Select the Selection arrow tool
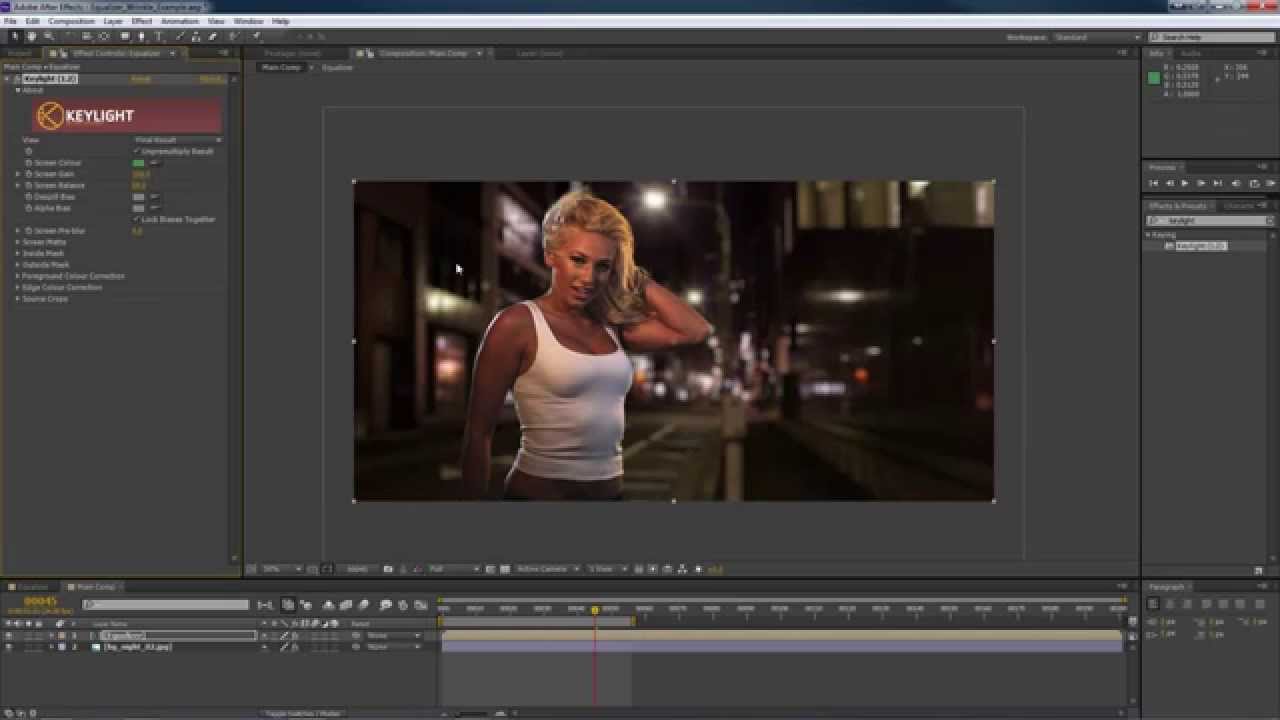Viewport: 1280px width, 720px height. 15,36
